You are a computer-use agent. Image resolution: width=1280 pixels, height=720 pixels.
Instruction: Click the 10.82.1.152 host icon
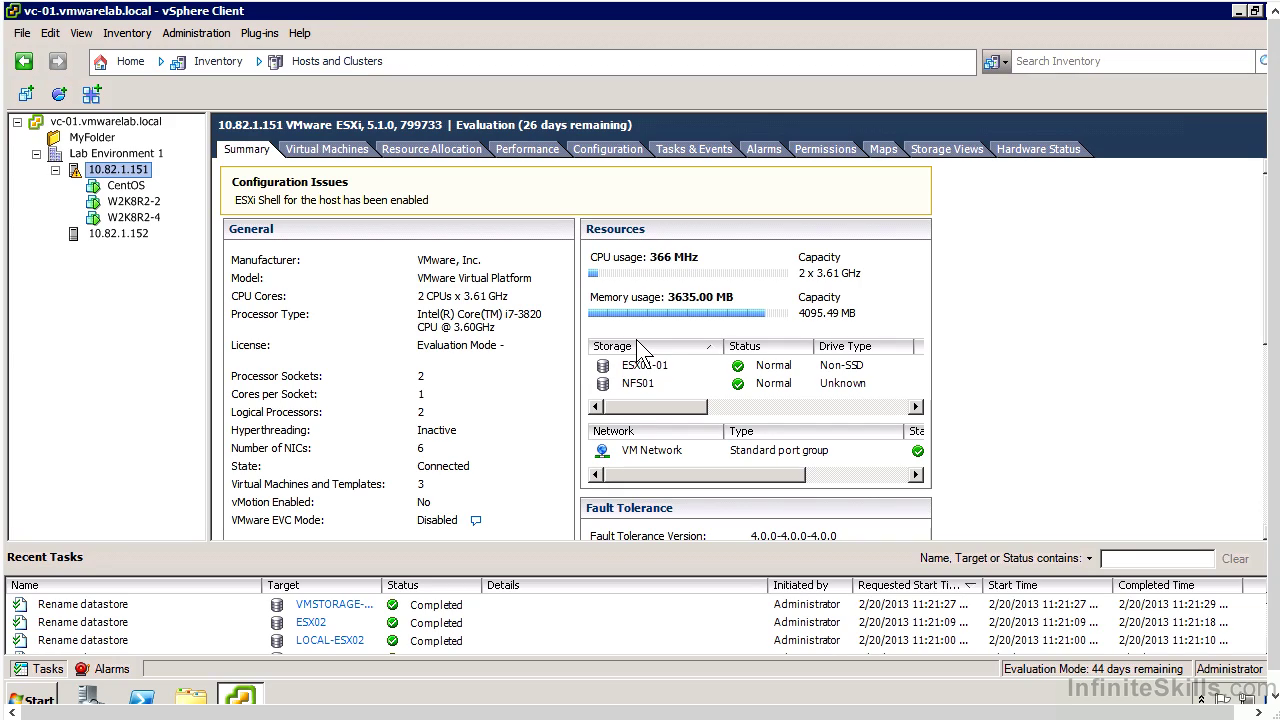click(73, 234)
